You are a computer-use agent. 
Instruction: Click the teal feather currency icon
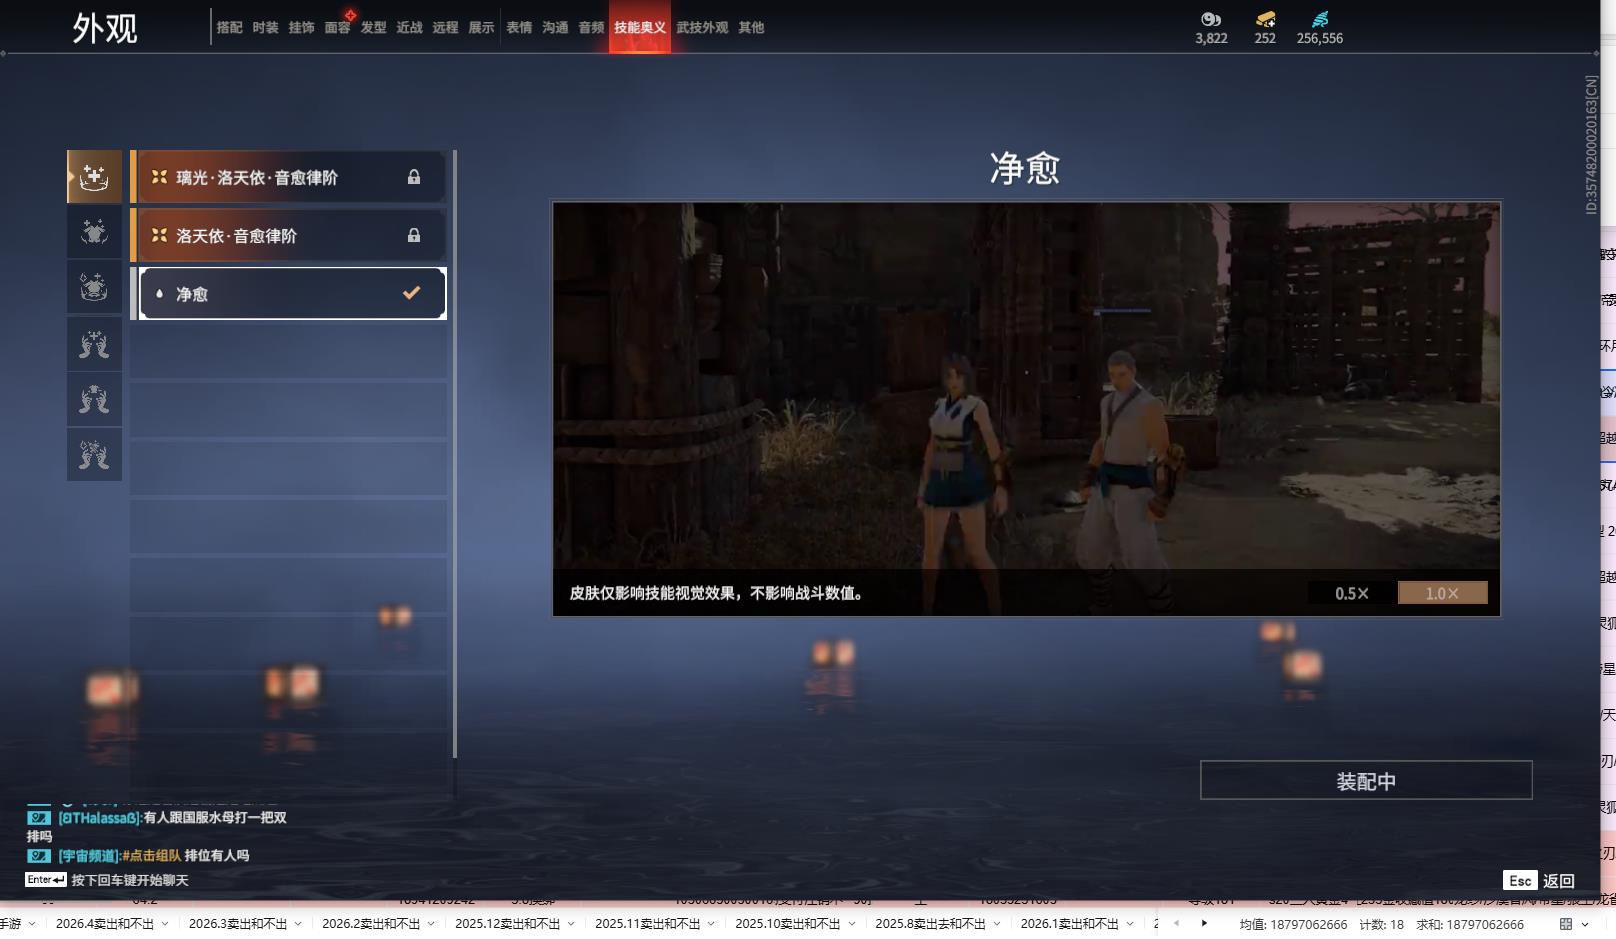1320,19
